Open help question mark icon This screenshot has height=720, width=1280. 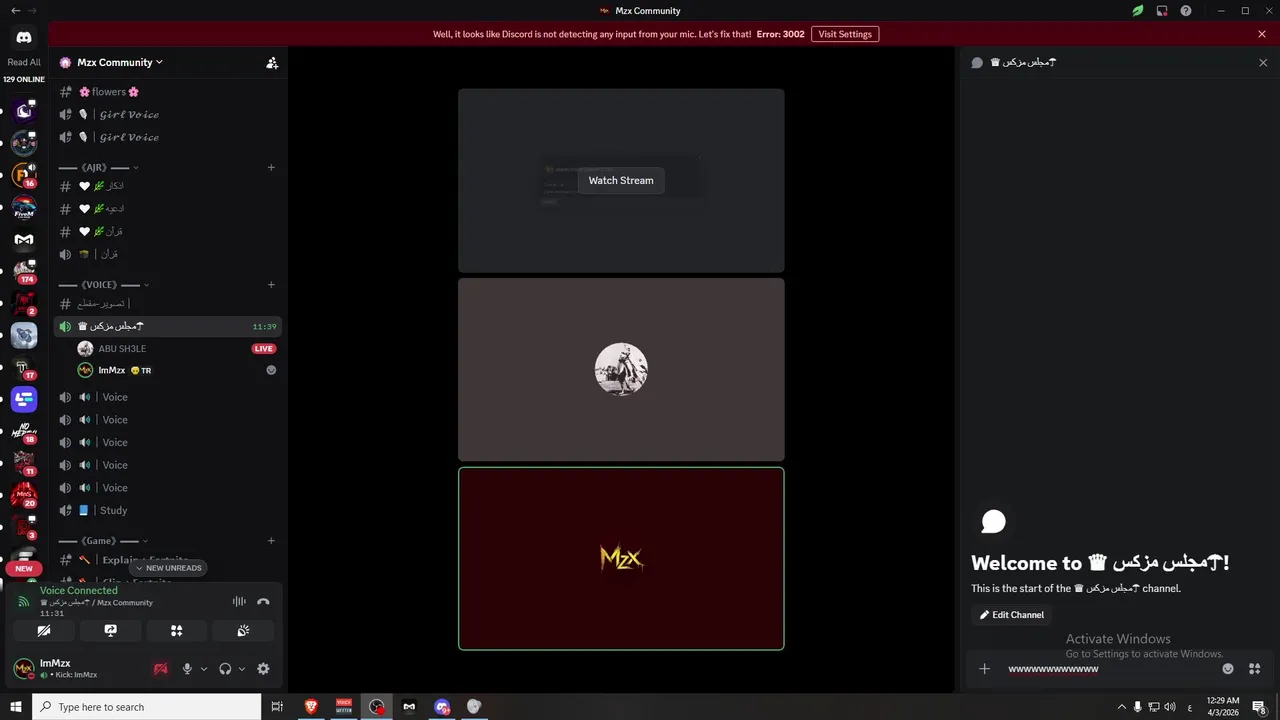[1186, 10]
